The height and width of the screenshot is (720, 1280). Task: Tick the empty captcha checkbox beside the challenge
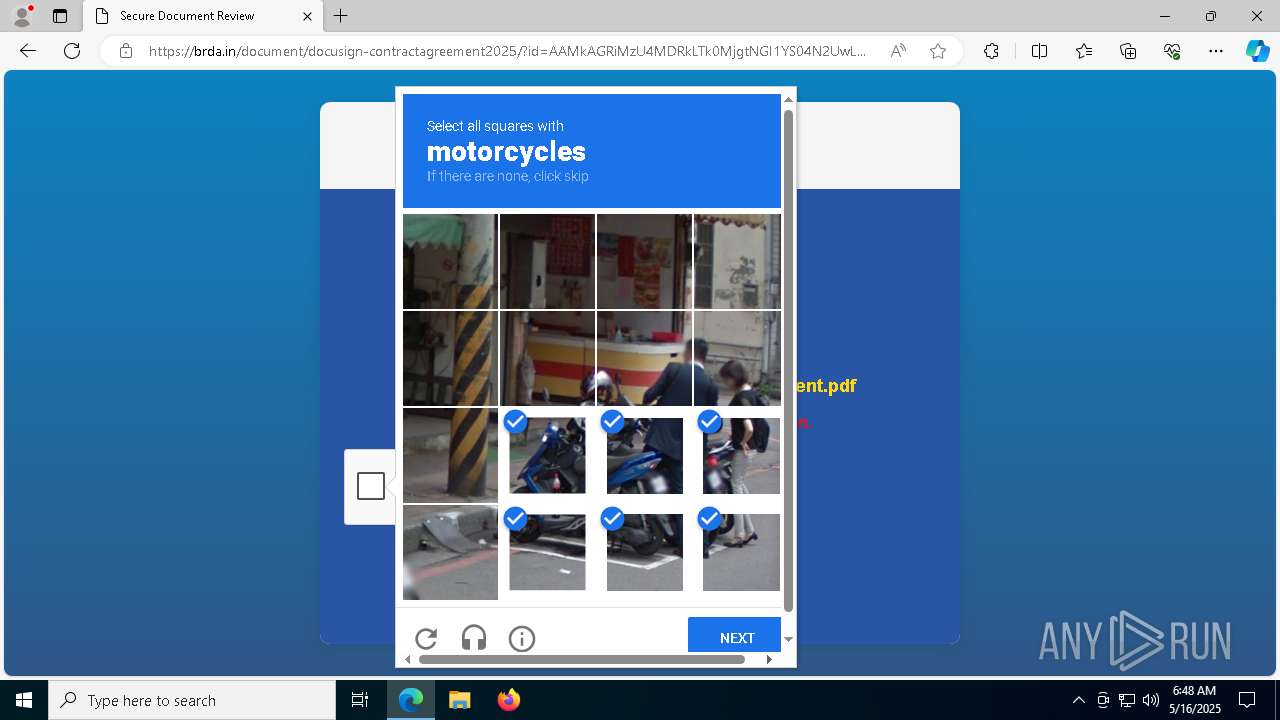371,486
